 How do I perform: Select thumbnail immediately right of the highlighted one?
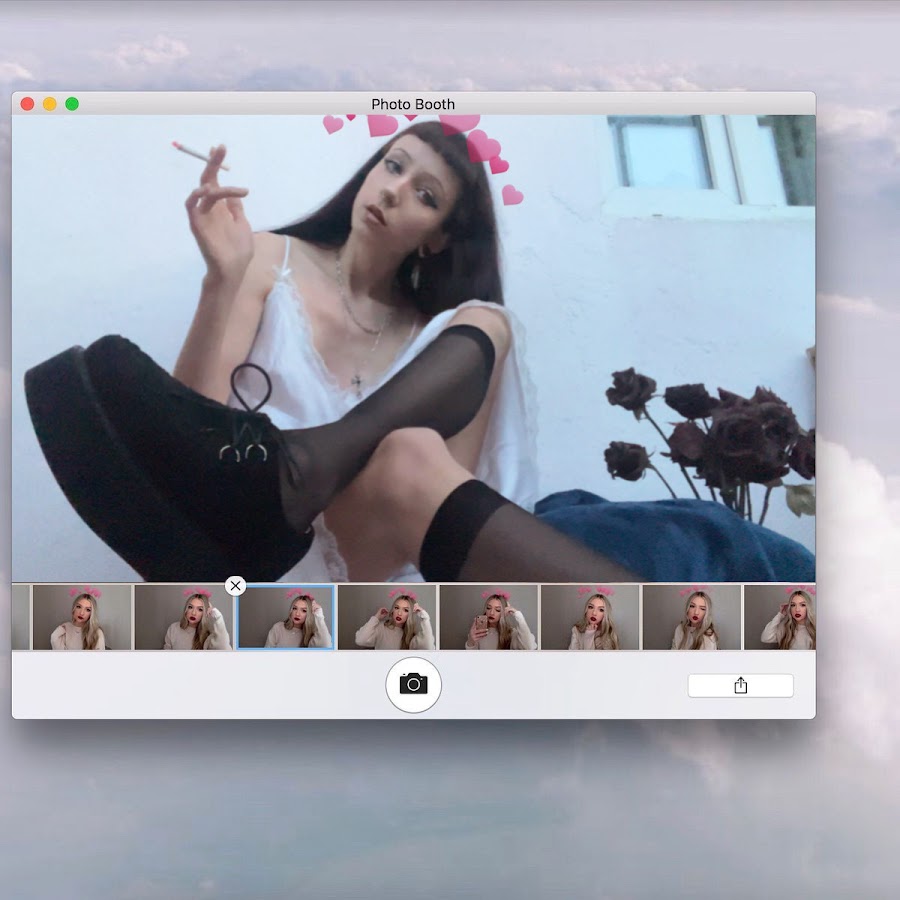tap(387, 618)
